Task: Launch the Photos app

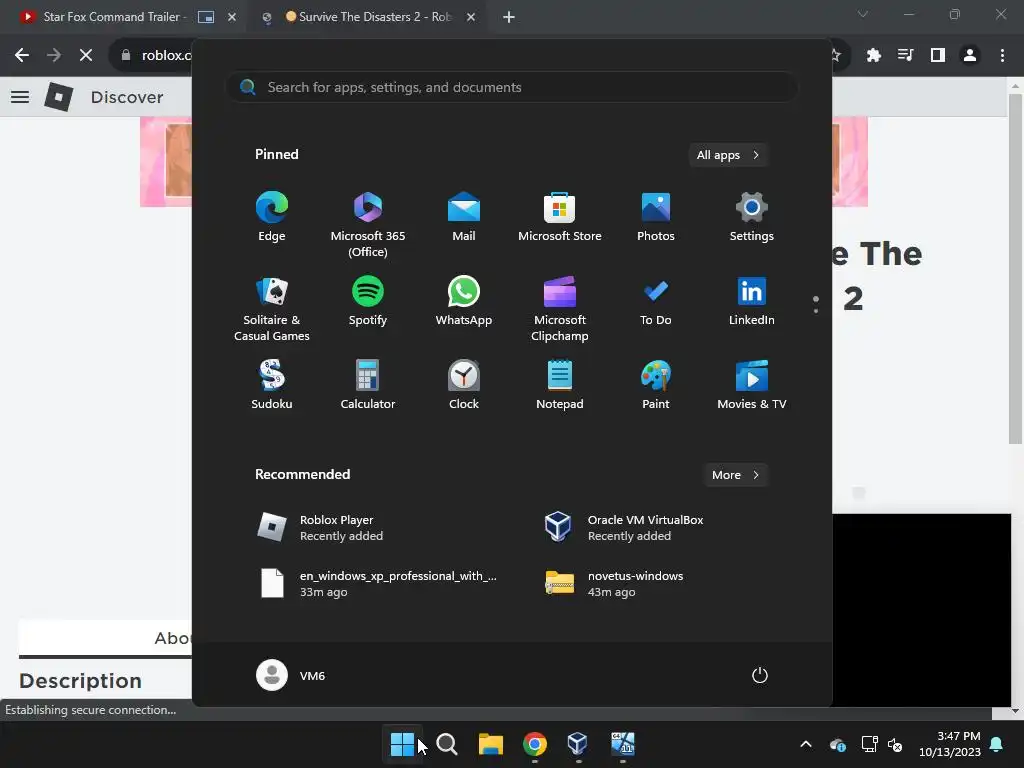Action: click(x=656, y=217)
